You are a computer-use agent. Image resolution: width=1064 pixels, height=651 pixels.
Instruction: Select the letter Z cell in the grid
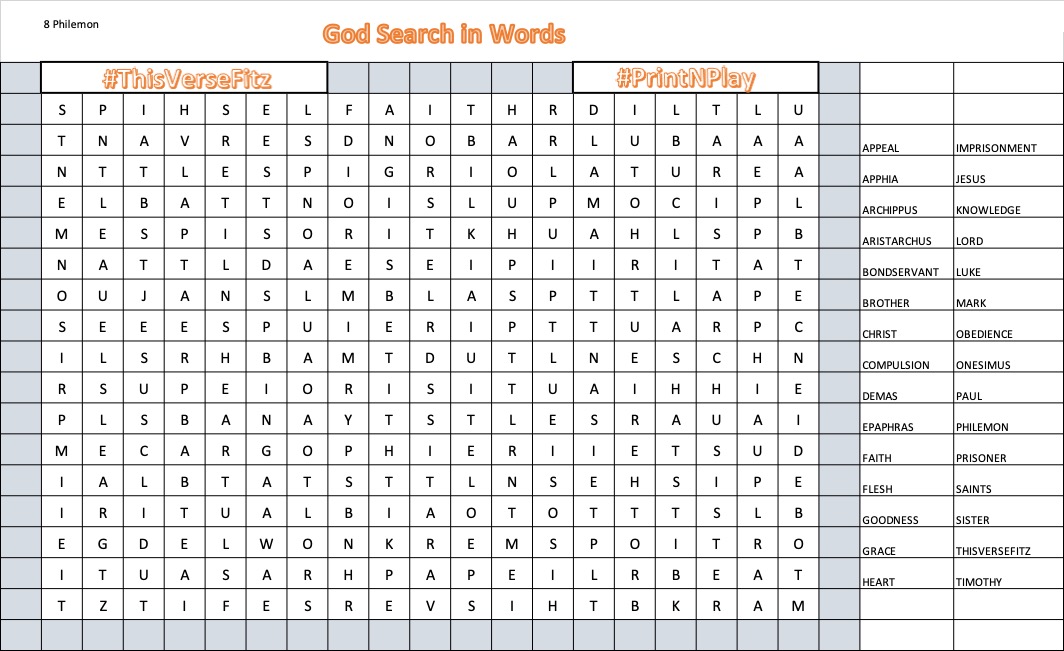pyautogui.click(x=102, y=606)
